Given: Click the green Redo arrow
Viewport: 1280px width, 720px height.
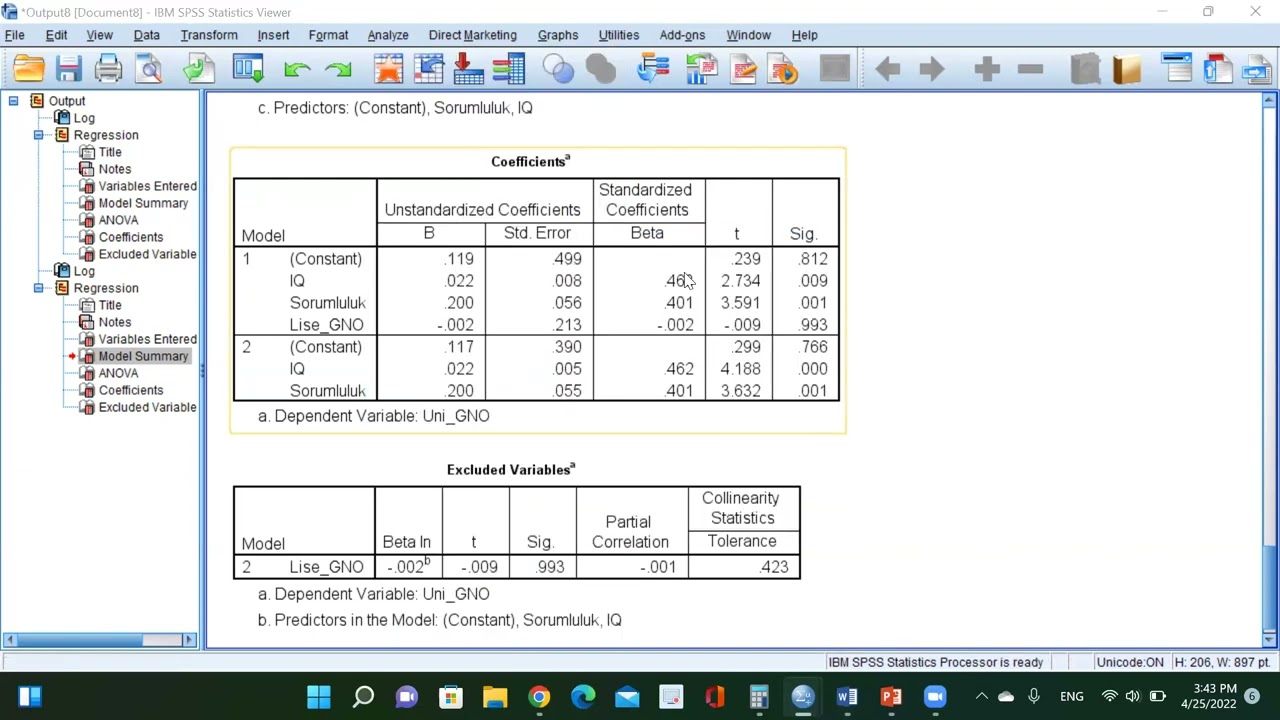Looking at the screenshot, I should (x=338, y=69).
